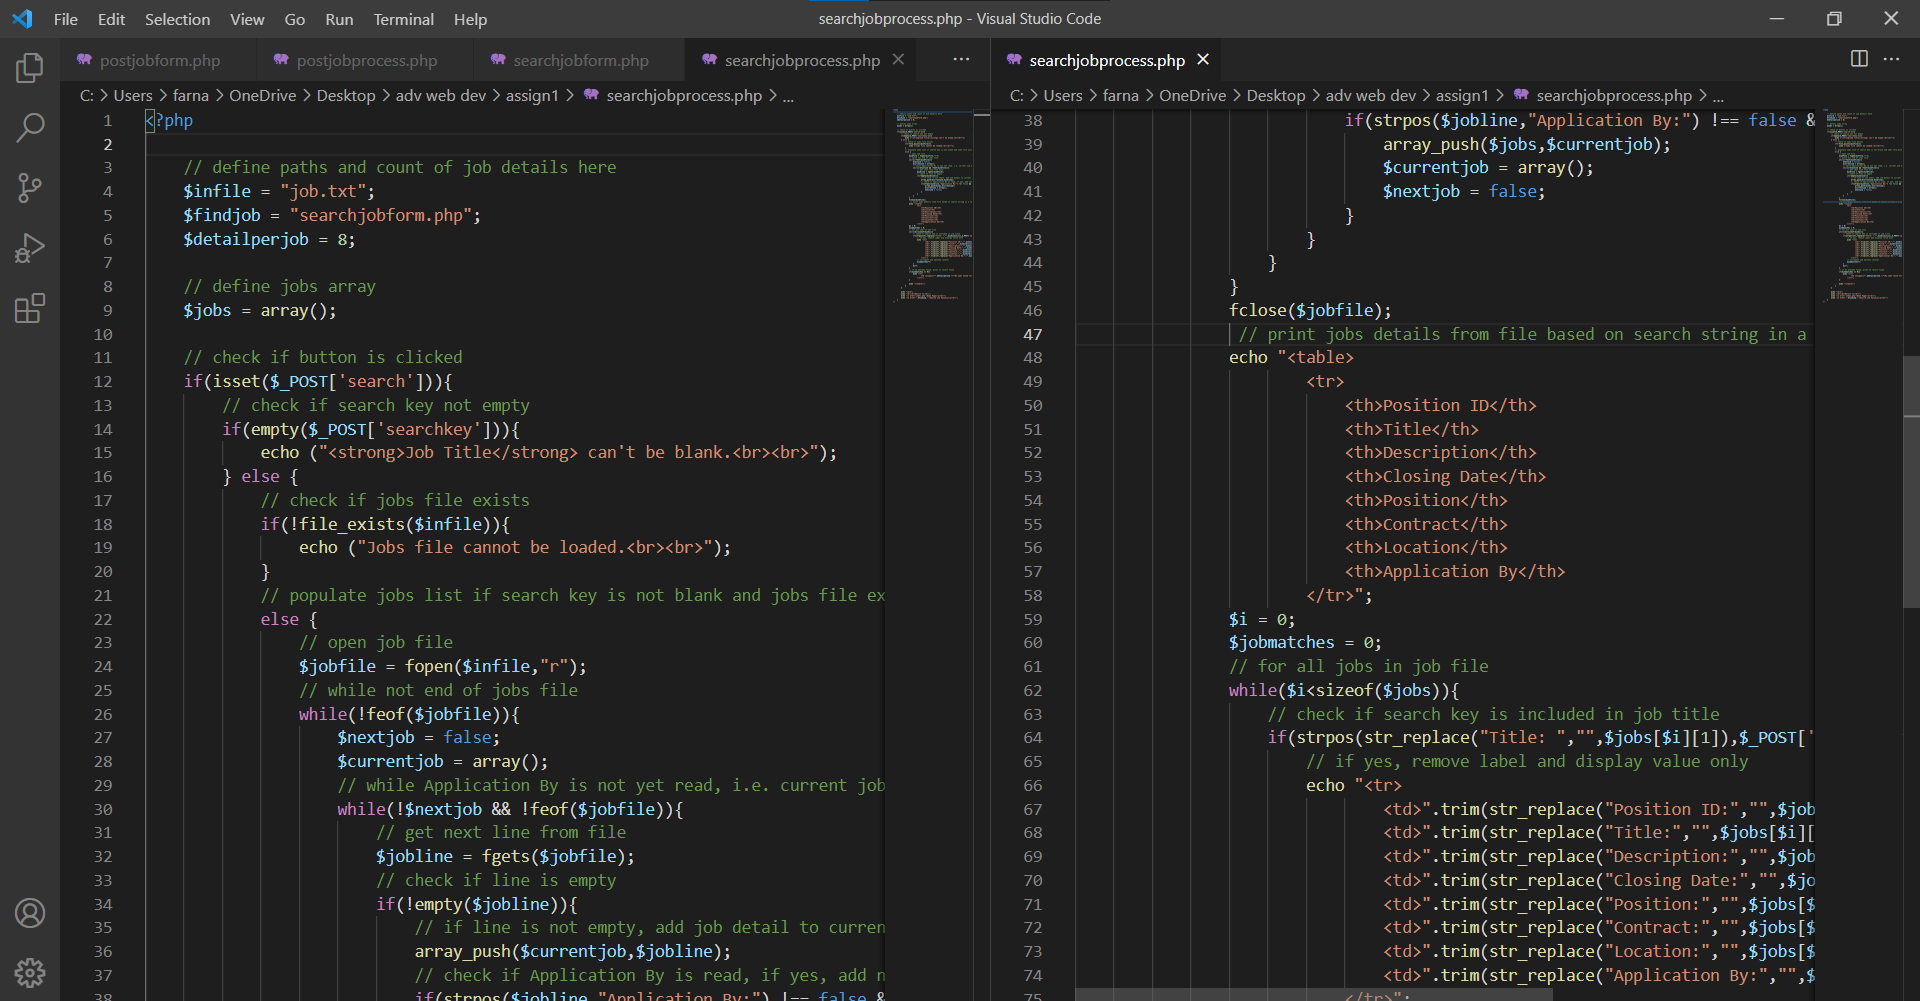
Task: Split the right editor group
Action: pyautogui.click(x=1859, y=59)
